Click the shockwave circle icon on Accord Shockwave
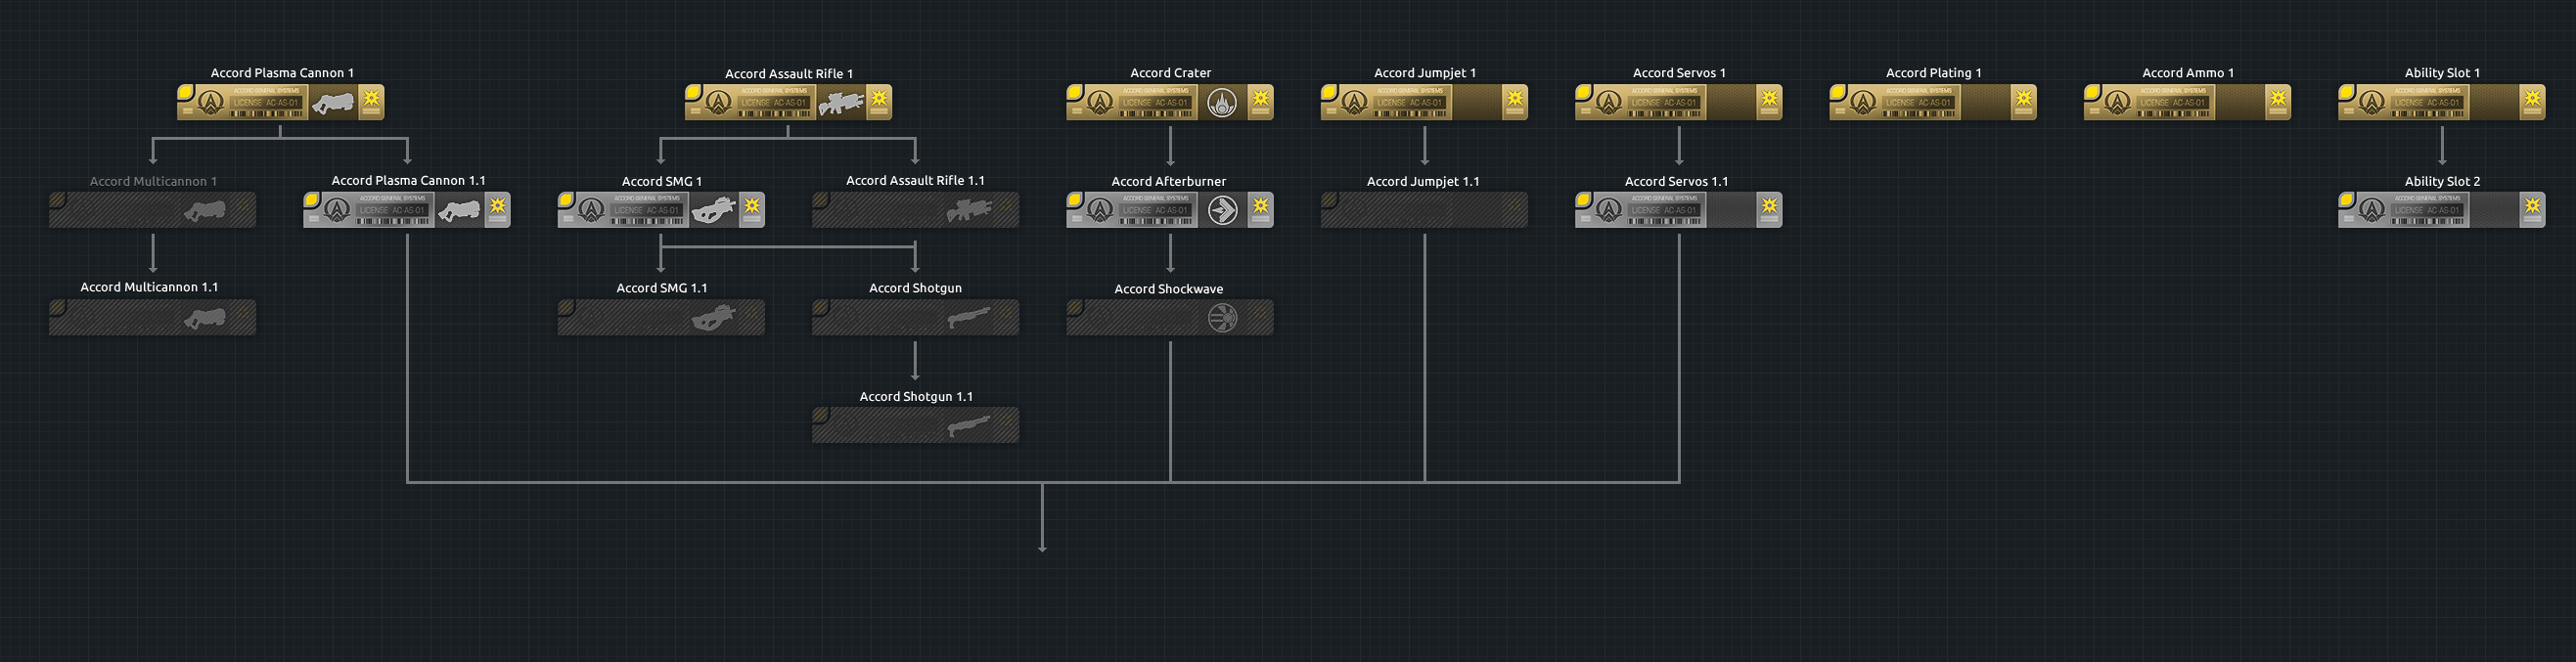2576x662 pixels. [1222, 318]
